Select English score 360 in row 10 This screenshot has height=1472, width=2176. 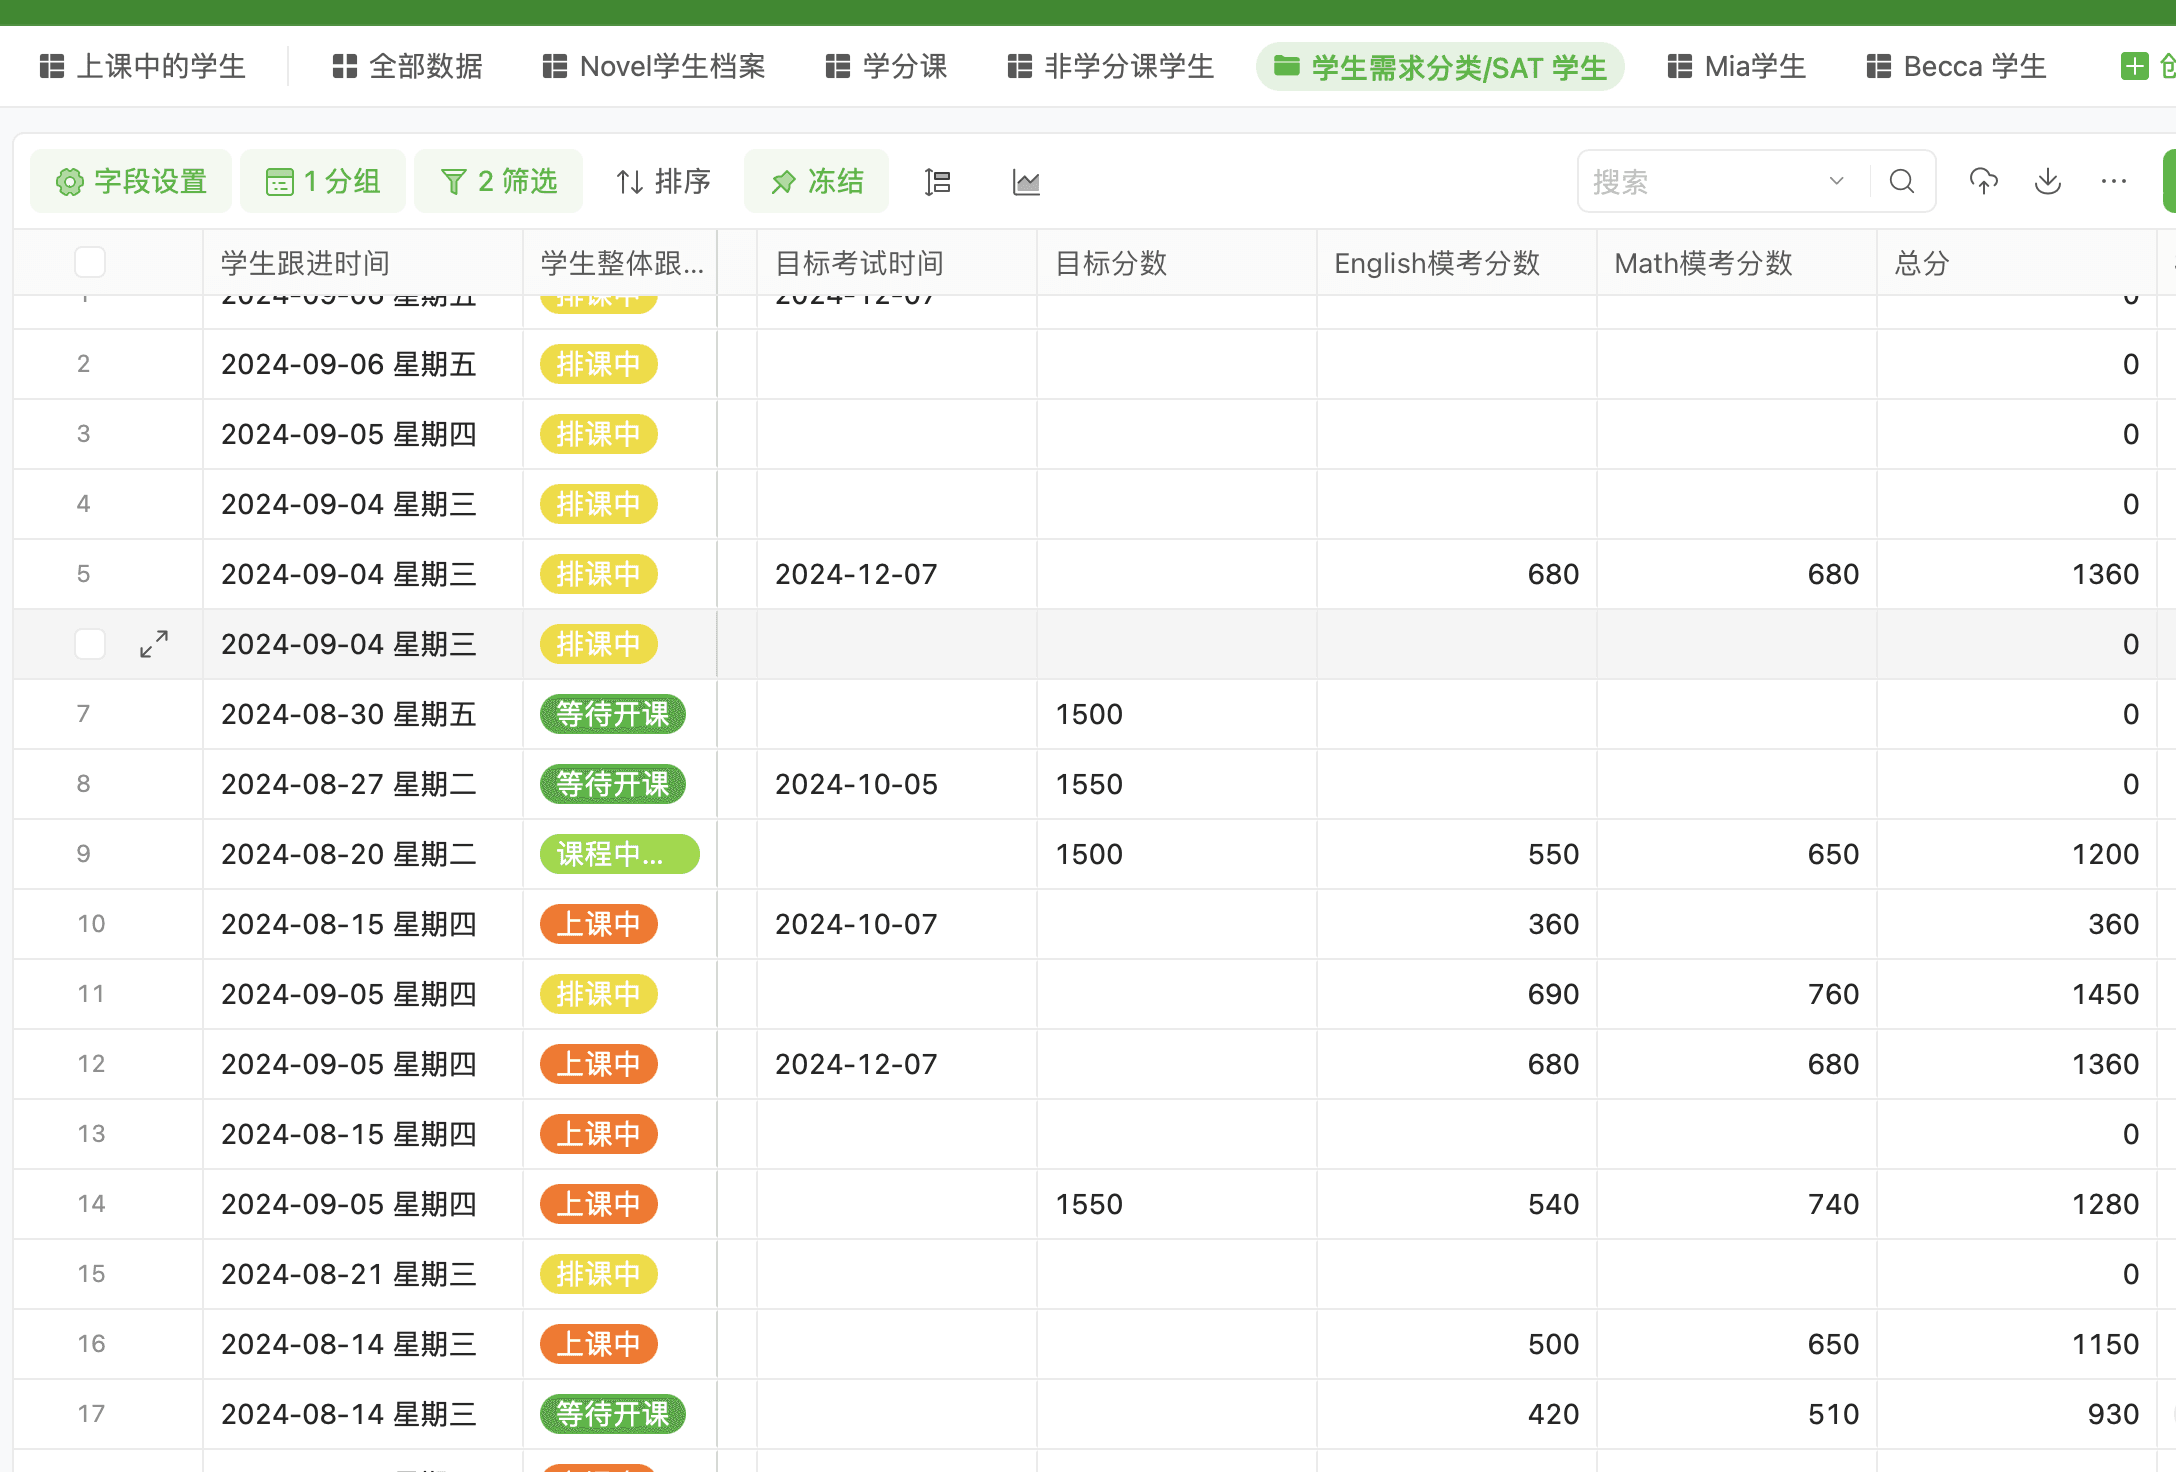[x=1553, y=924]
